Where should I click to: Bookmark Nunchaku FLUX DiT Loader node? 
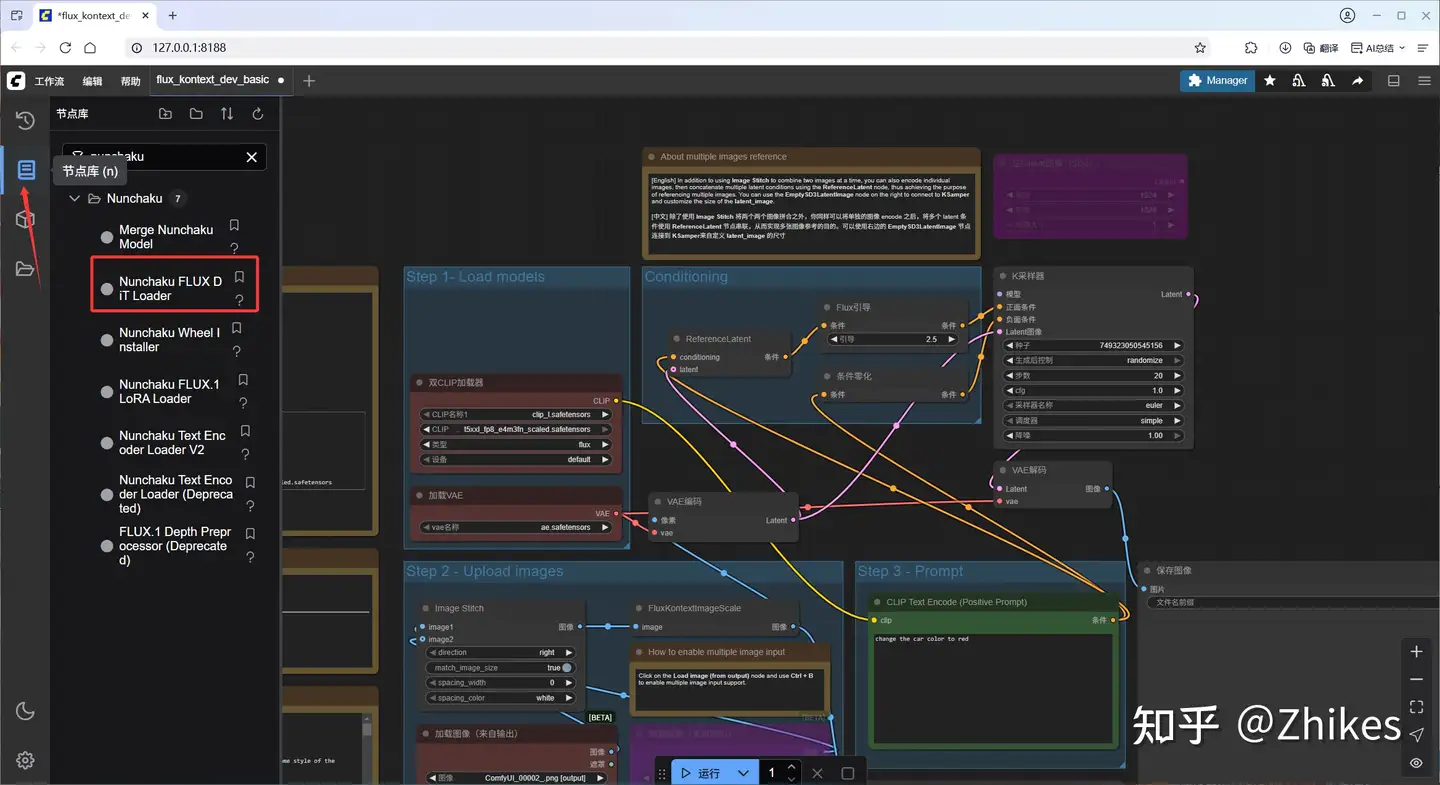pos(239,277)
